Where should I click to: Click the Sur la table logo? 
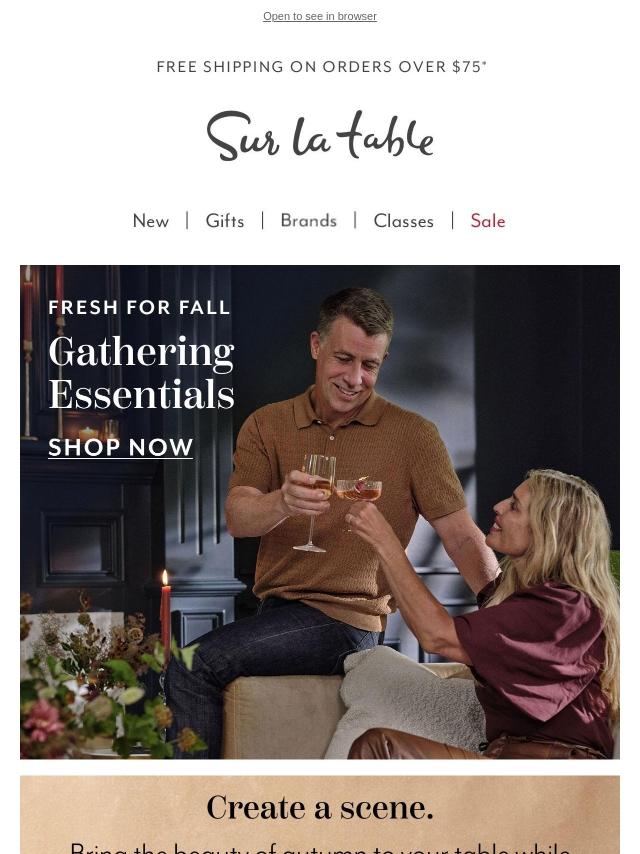click(320, 136)
